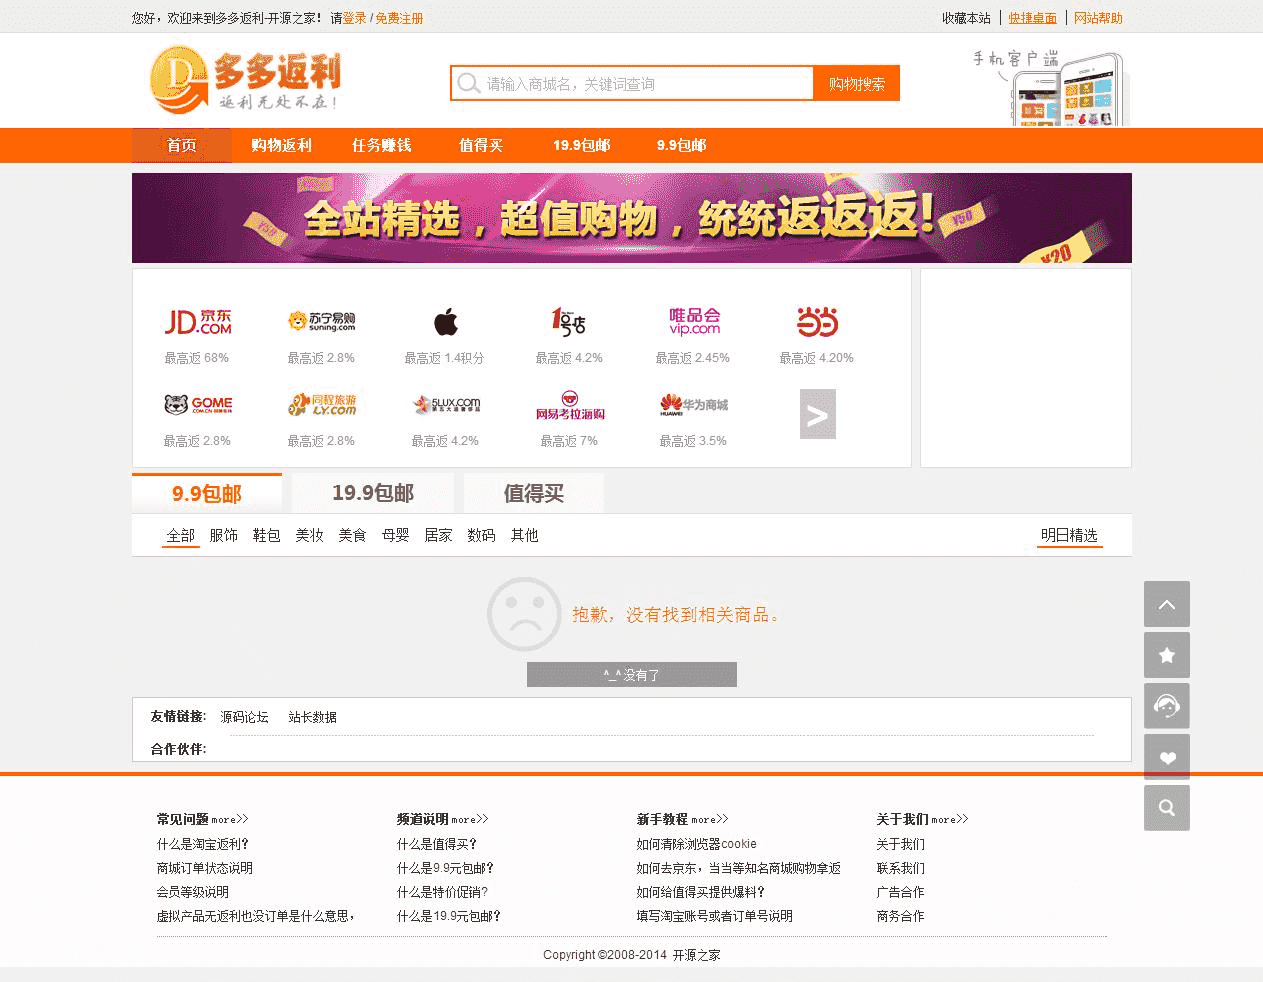Open the 站长数据 friendly link
The width and height of the screenshot is (1263, 982).
(313, 717)
